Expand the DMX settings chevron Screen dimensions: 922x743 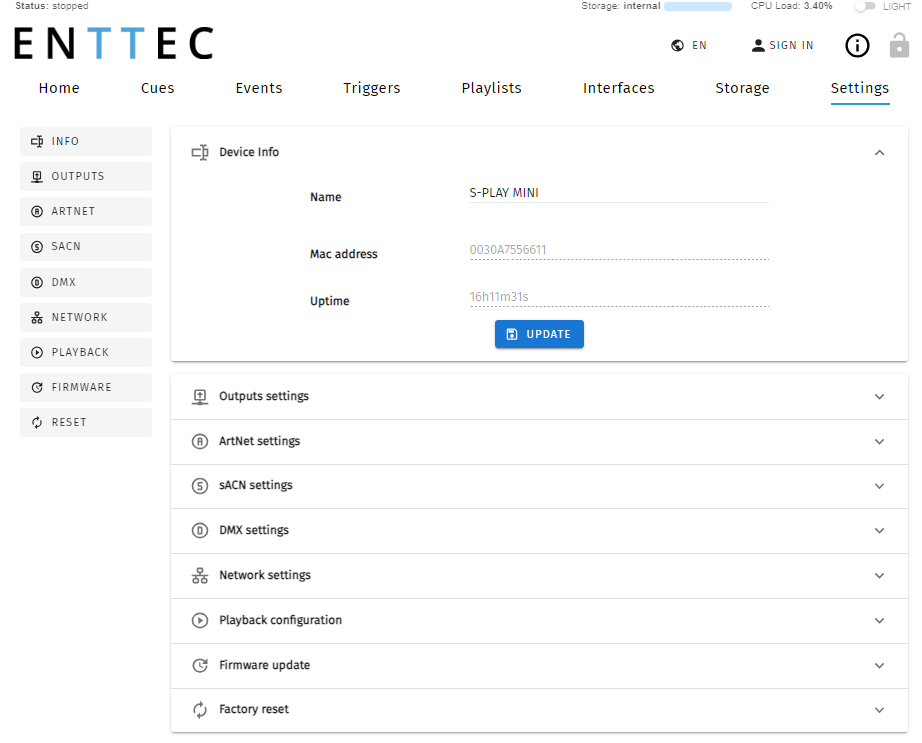point(879,531)
